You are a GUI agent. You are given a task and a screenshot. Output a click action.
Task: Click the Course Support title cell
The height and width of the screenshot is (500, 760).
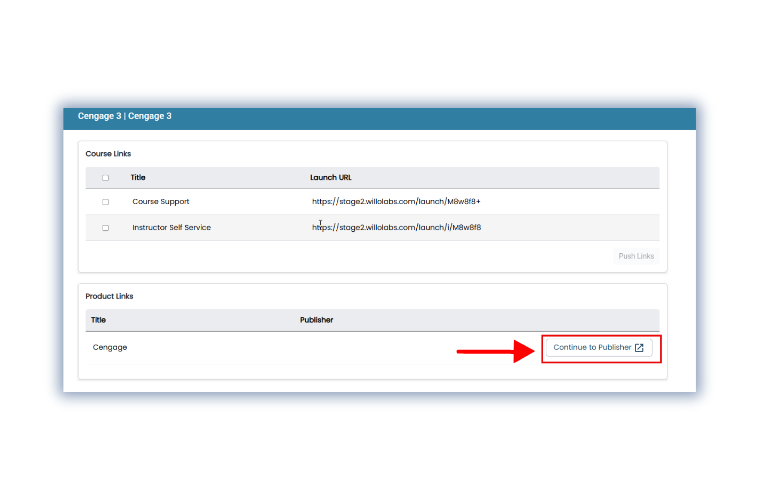(161, 202)
